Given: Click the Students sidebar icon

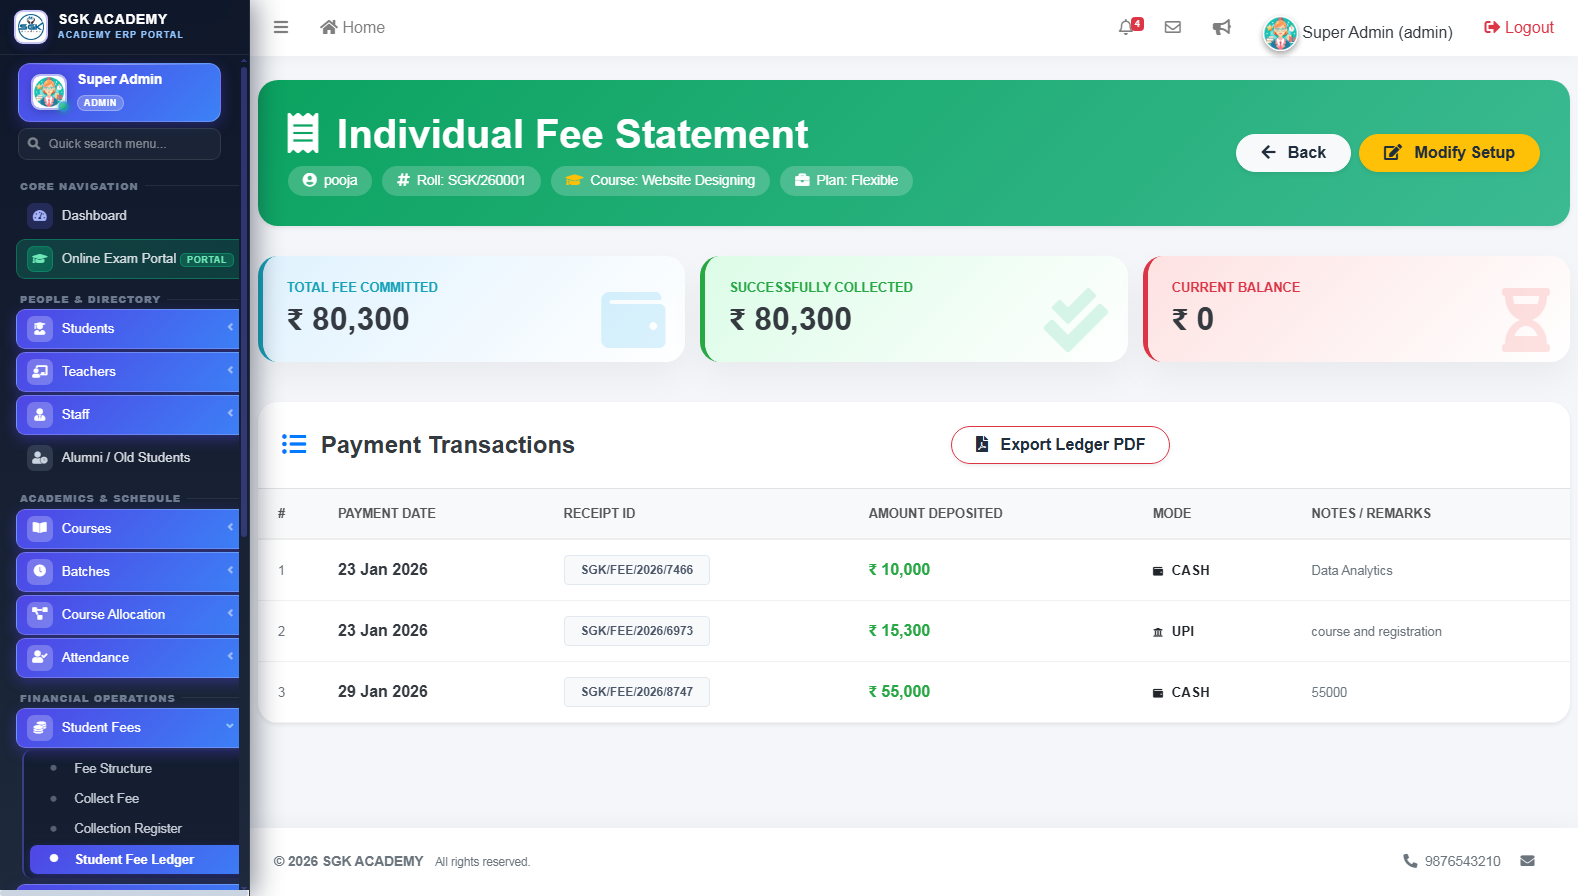Looking at the screenshot, I should click(40, 328).
